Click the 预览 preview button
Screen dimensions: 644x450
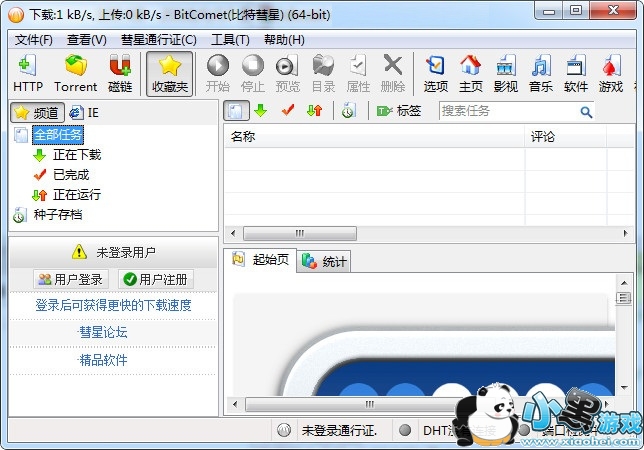288,73
